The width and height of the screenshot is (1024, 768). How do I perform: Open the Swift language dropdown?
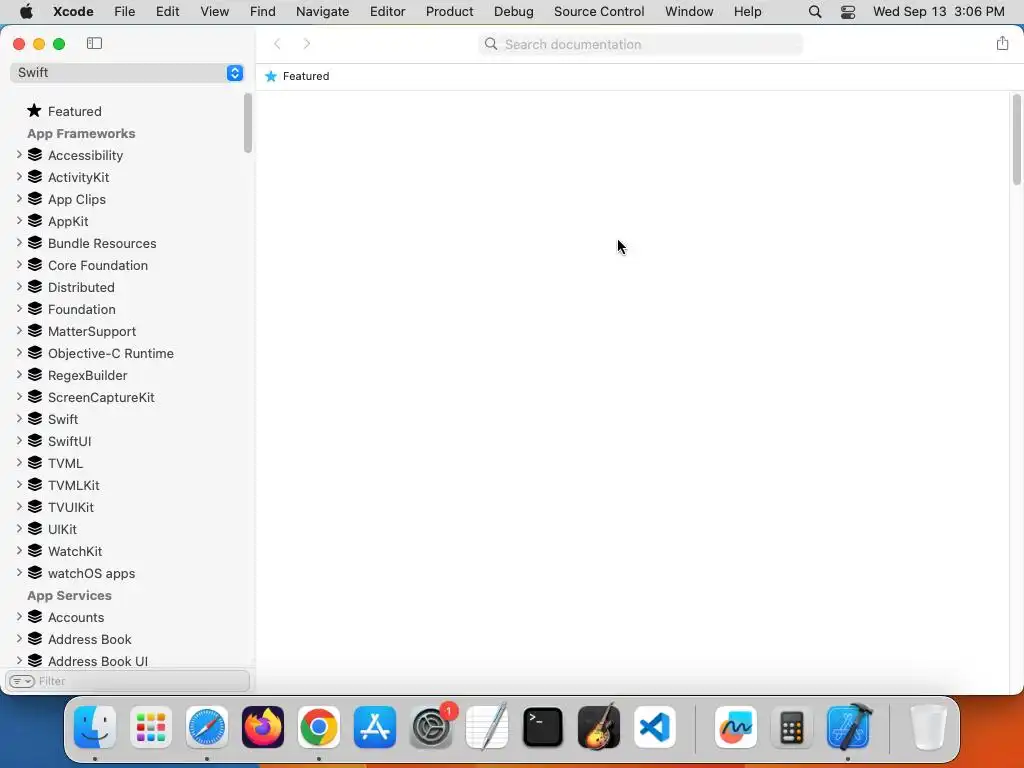pos(127,72)
